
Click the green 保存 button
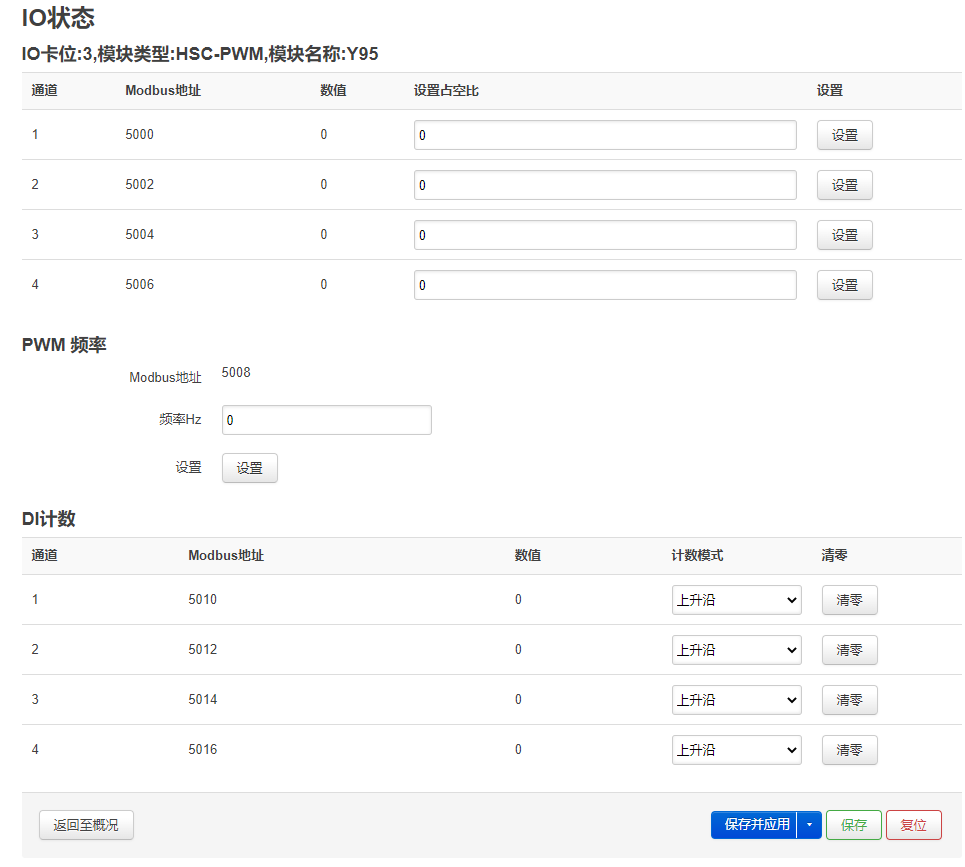tap(854, 825)
